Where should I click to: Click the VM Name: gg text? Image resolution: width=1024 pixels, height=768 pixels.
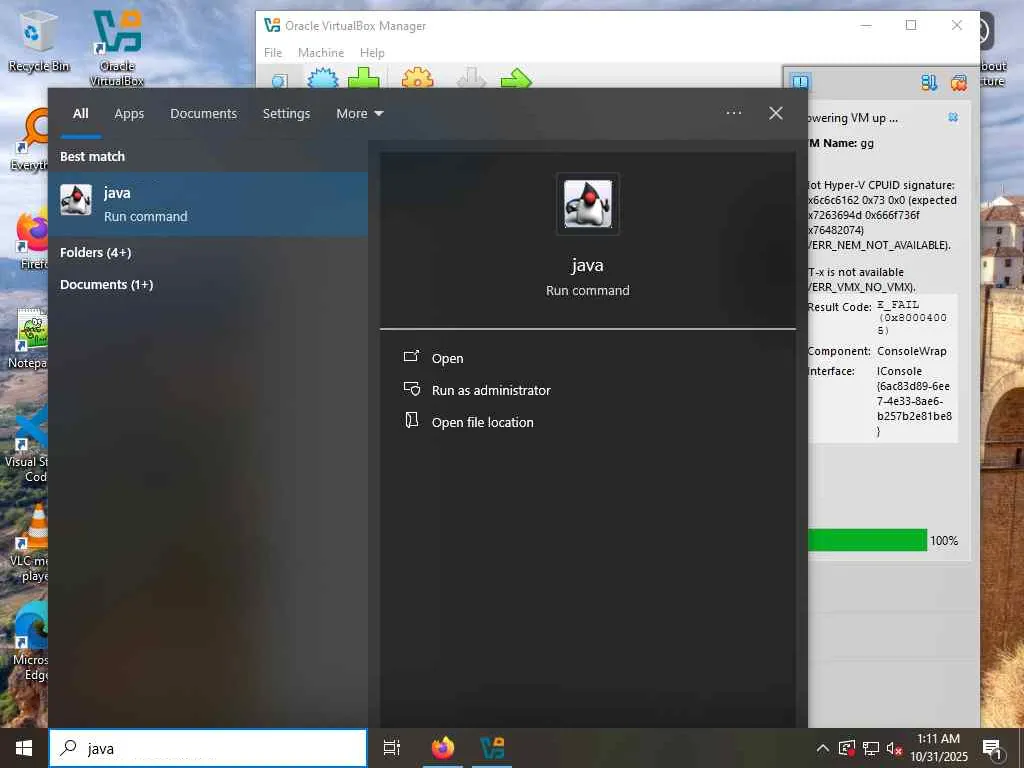click(841, 143)
